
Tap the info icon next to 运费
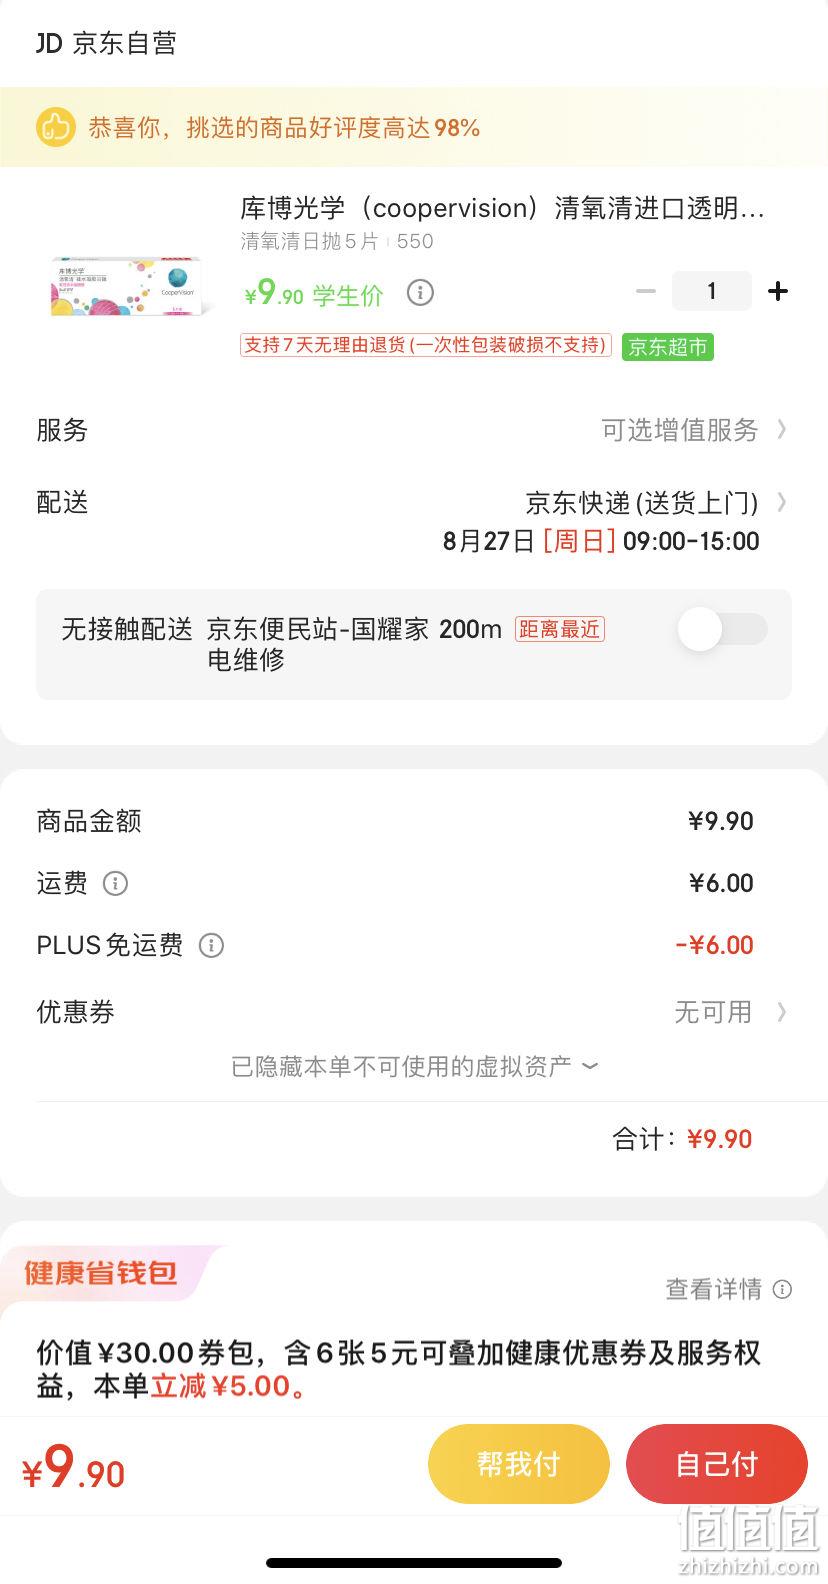point(115,883)
